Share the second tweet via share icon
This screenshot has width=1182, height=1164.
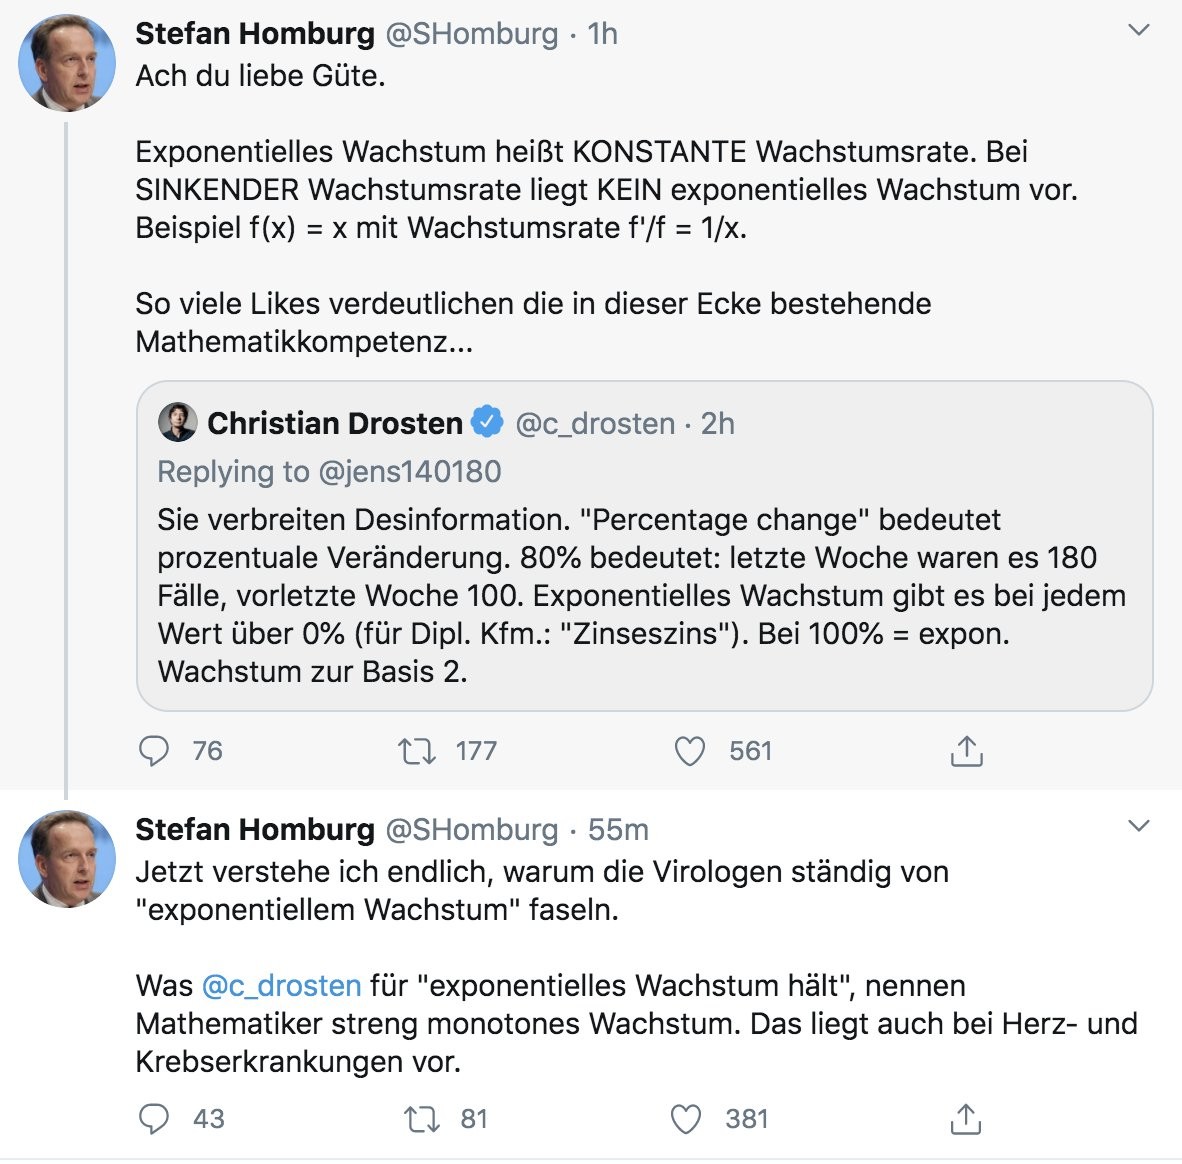(x=965, y=1119)
